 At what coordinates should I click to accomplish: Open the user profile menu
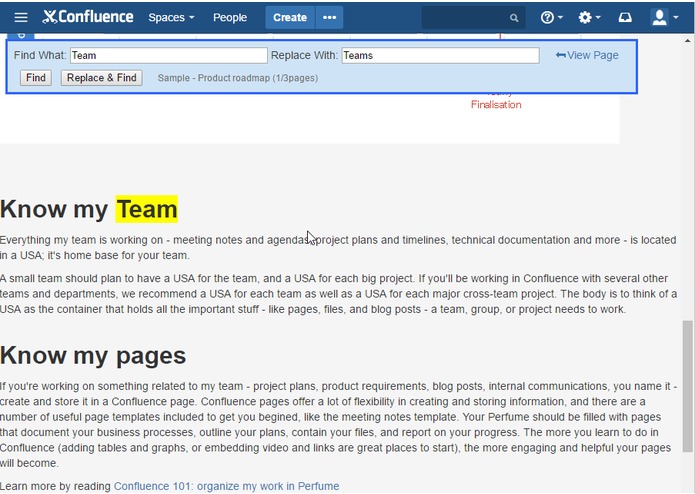pos(664,17)
